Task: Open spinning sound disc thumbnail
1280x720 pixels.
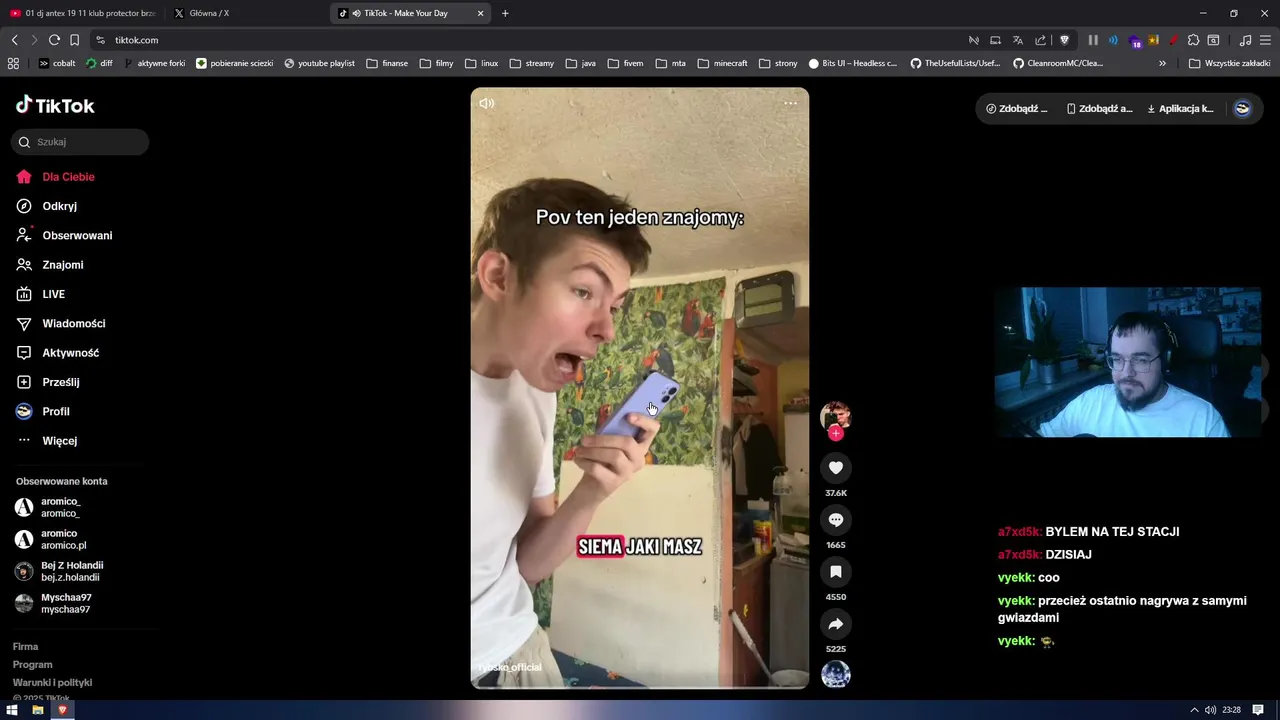Action: click(x=836, y=674)
